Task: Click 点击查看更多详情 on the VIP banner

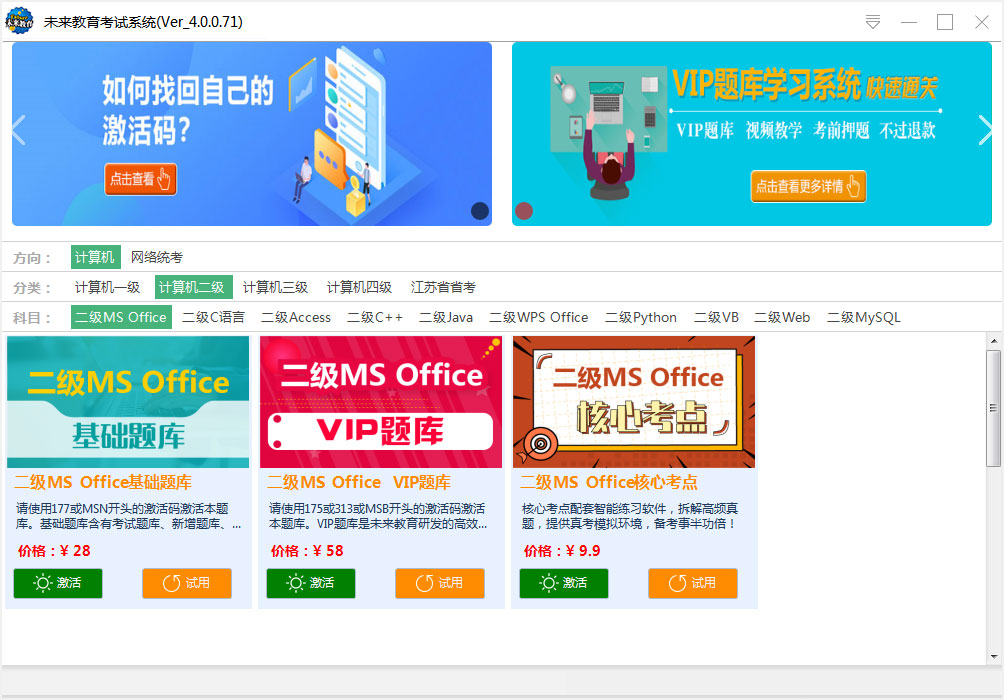Action: (x=808, y=186)
